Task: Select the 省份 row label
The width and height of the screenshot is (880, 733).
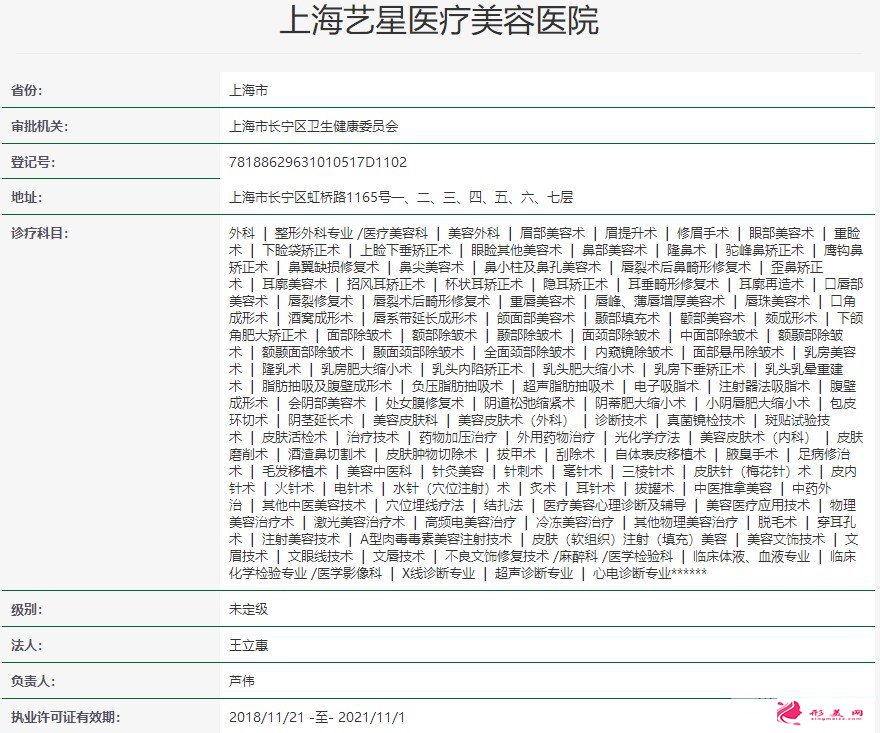Action: pos(28,89)
